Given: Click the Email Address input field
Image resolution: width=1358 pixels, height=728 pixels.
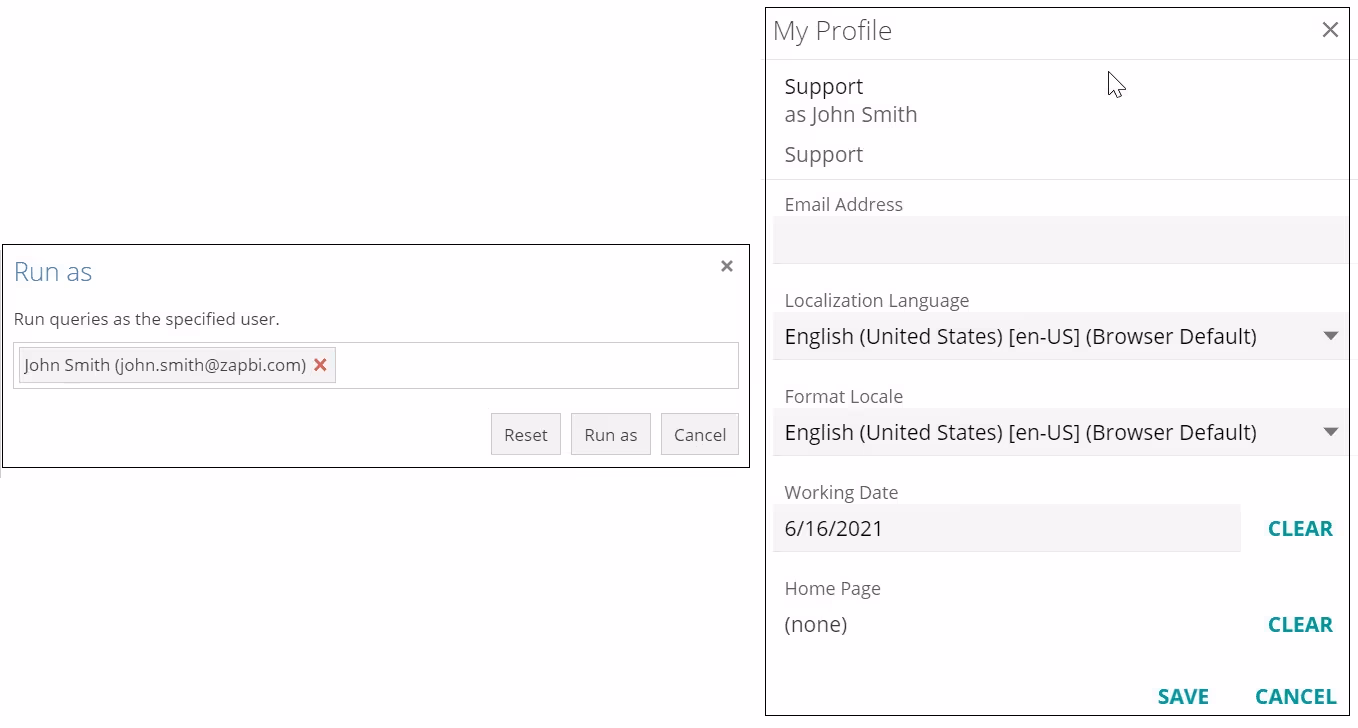Looking at the screenshot, I should [x=1060, y=240].
